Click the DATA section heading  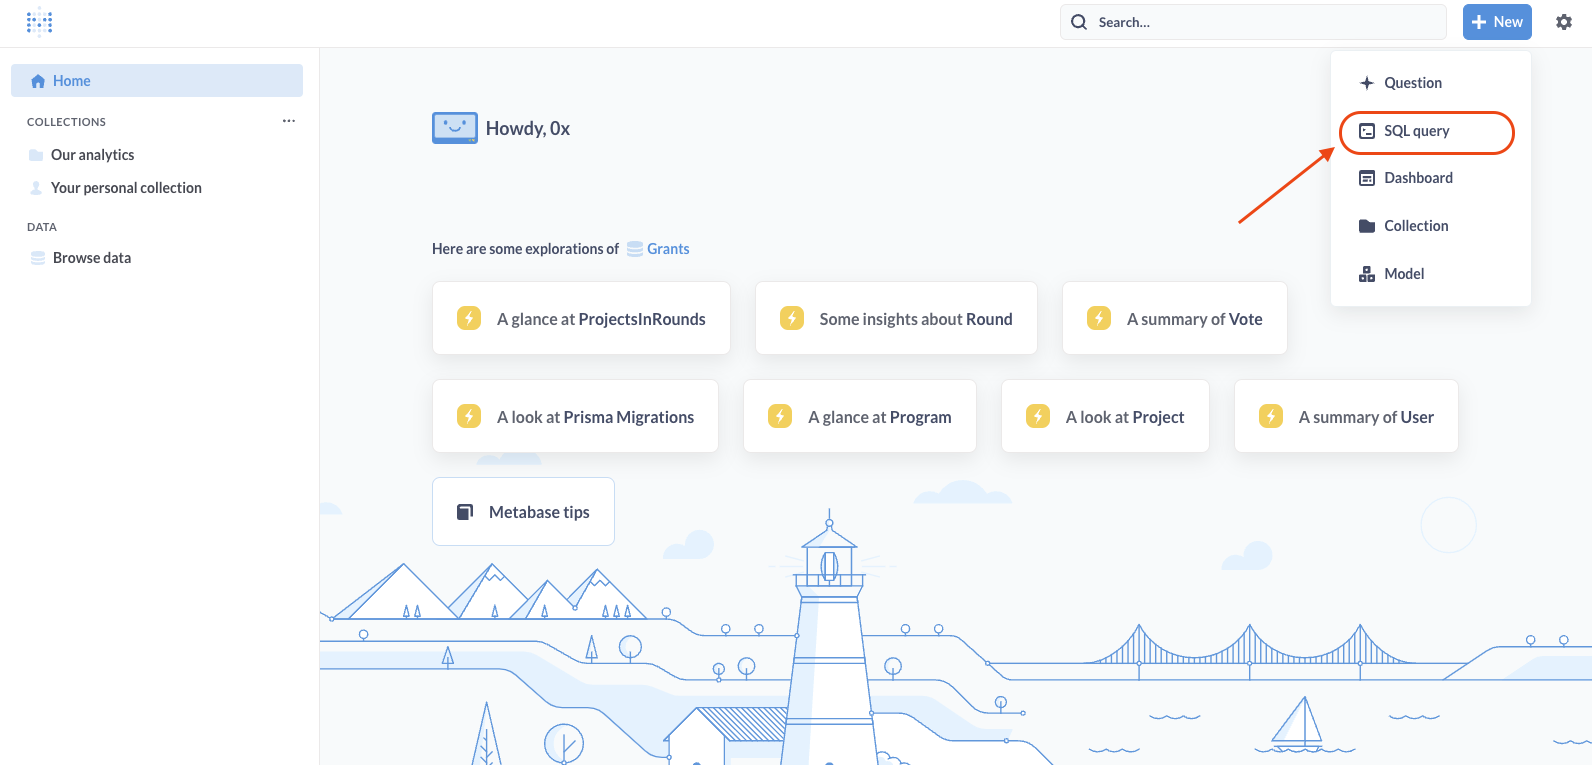[42, 227]
